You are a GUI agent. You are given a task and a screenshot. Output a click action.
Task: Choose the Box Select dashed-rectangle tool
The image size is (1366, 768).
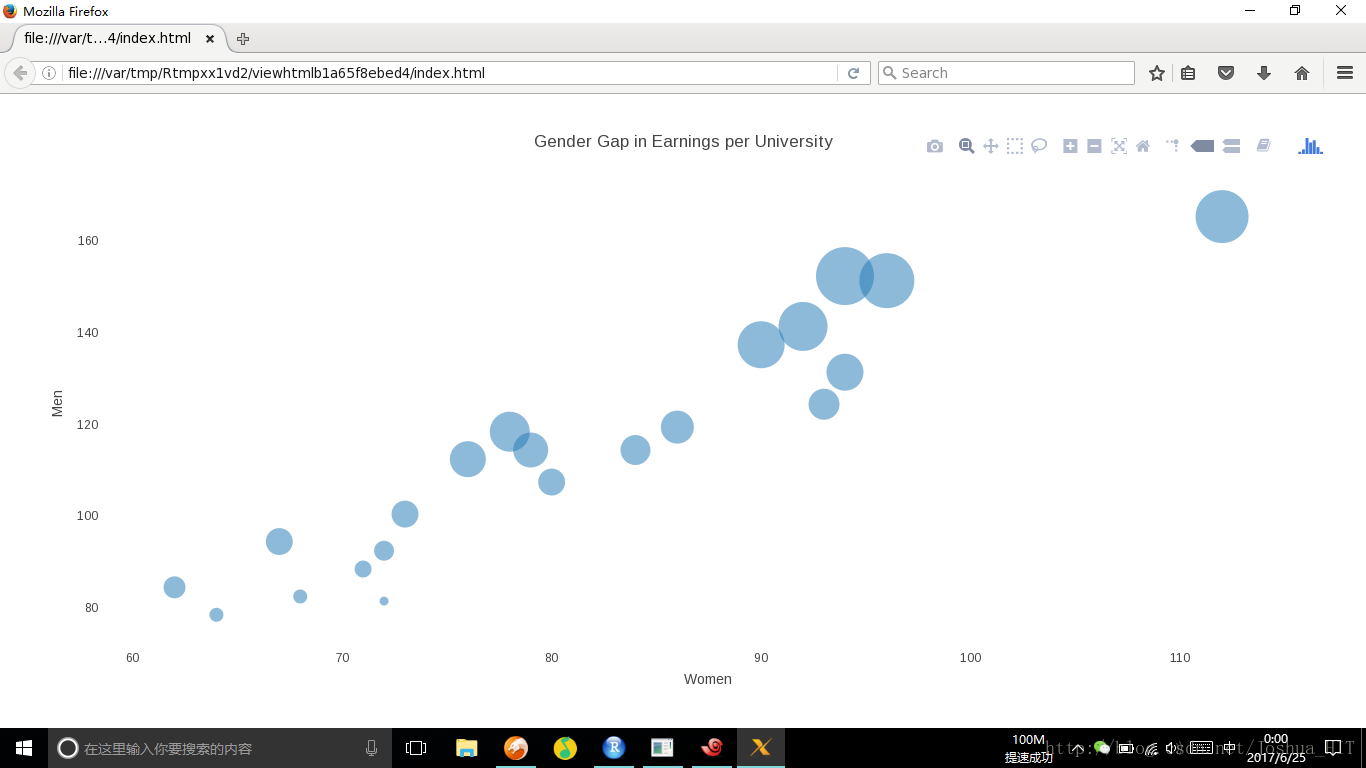1015,146
